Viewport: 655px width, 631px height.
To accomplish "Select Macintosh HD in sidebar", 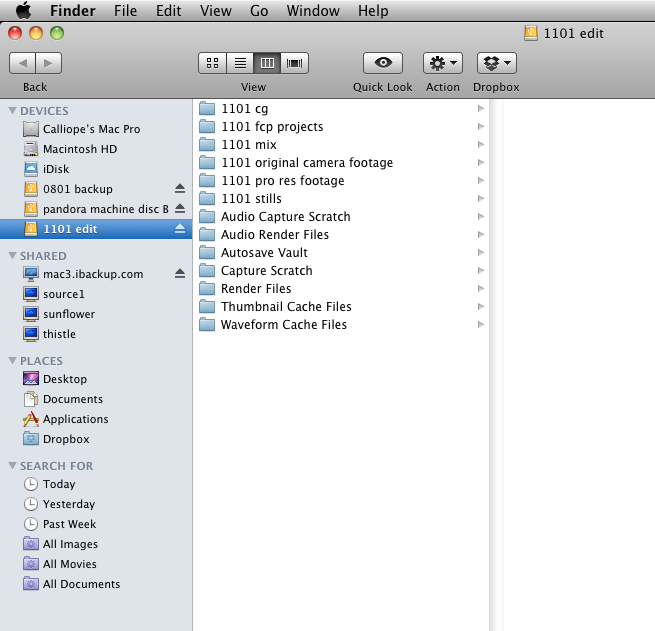I will click(80, 149).
